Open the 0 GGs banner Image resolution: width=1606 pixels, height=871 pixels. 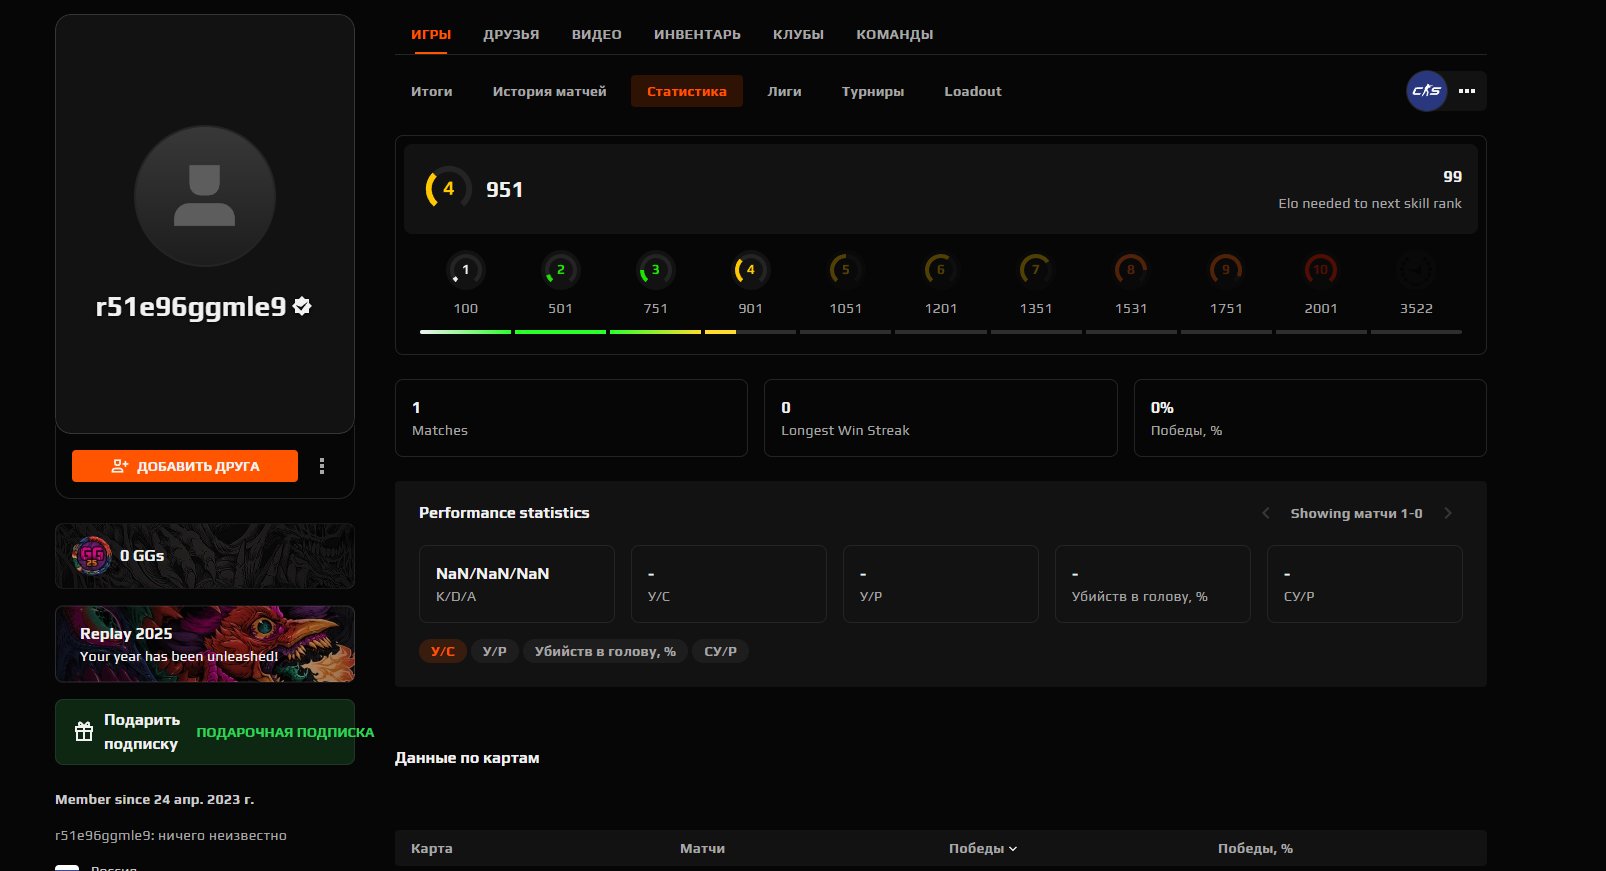click(x=205, y=556)
